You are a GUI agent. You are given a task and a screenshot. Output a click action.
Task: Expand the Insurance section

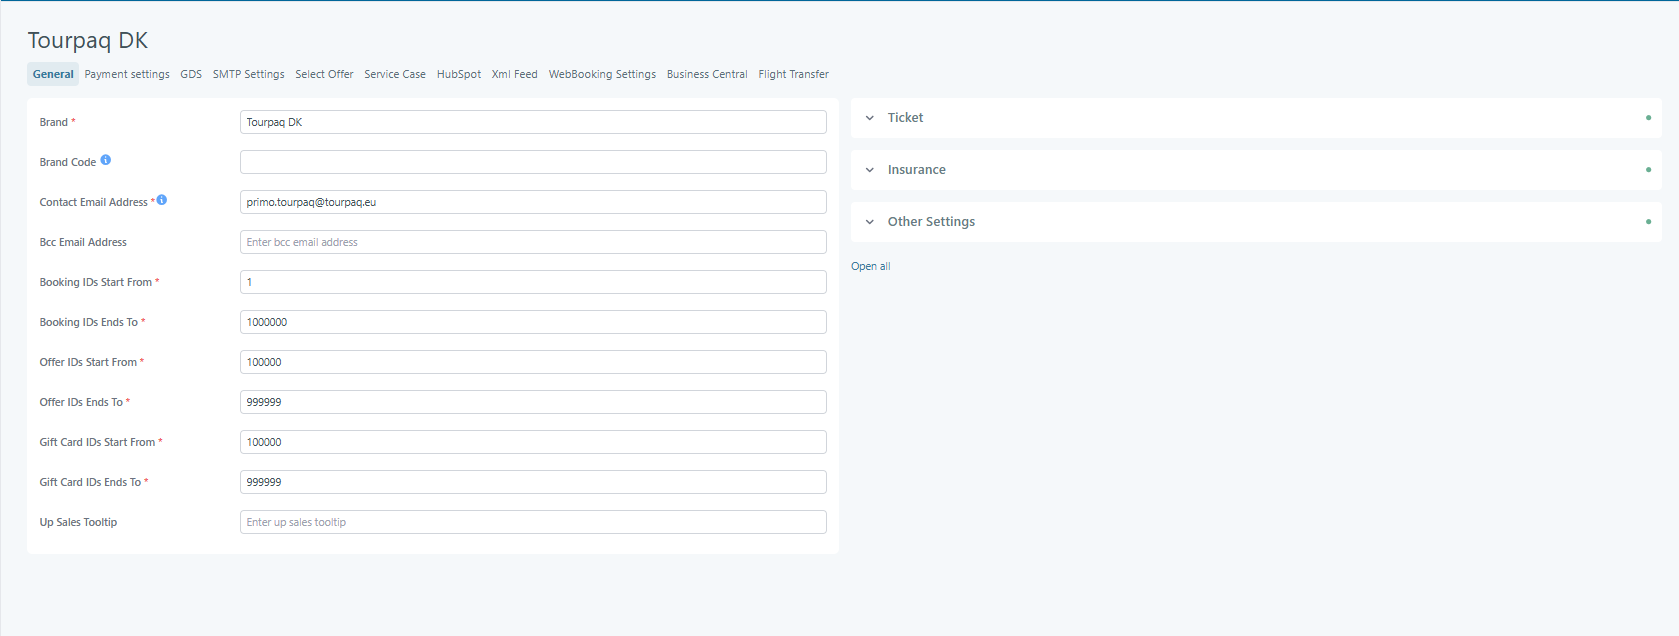point(916,170)
